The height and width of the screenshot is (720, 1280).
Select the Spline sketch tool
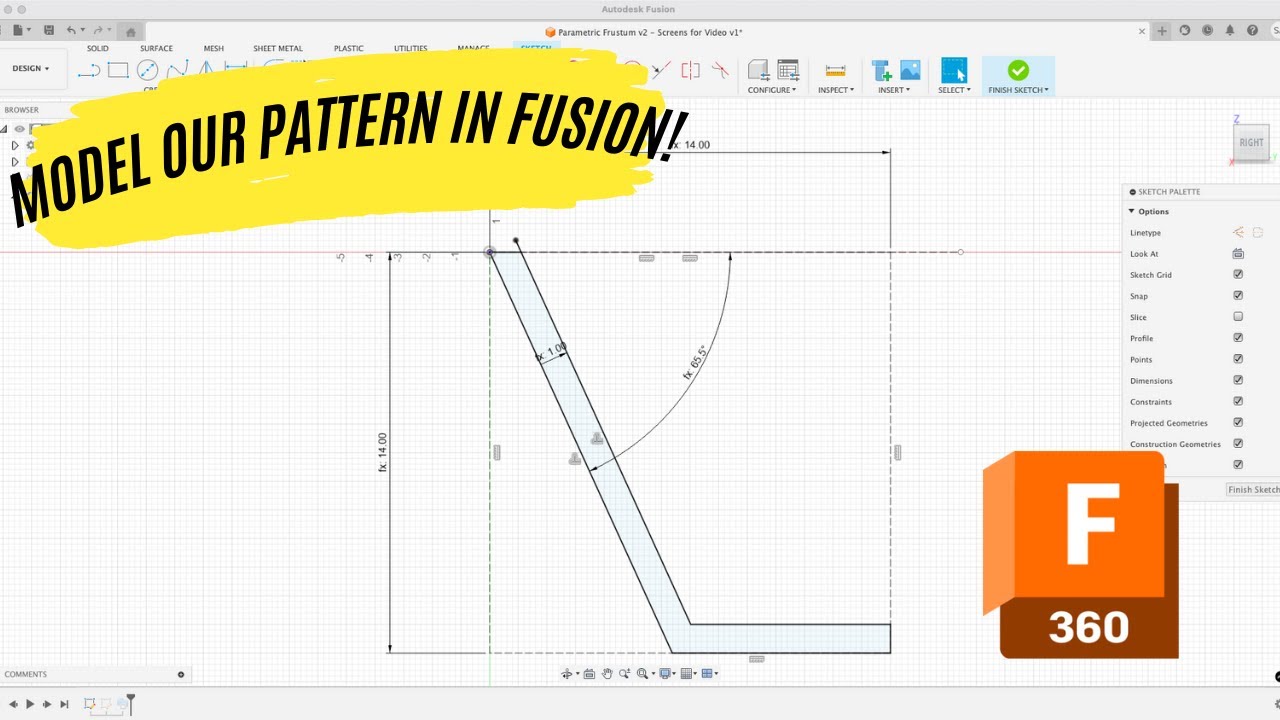[177, 70]
